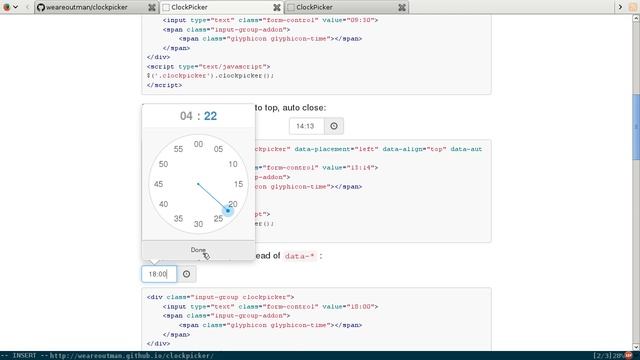Open the RSS feed icon
Viewport: 640px width, 360px height.
[x=633, y=7]
